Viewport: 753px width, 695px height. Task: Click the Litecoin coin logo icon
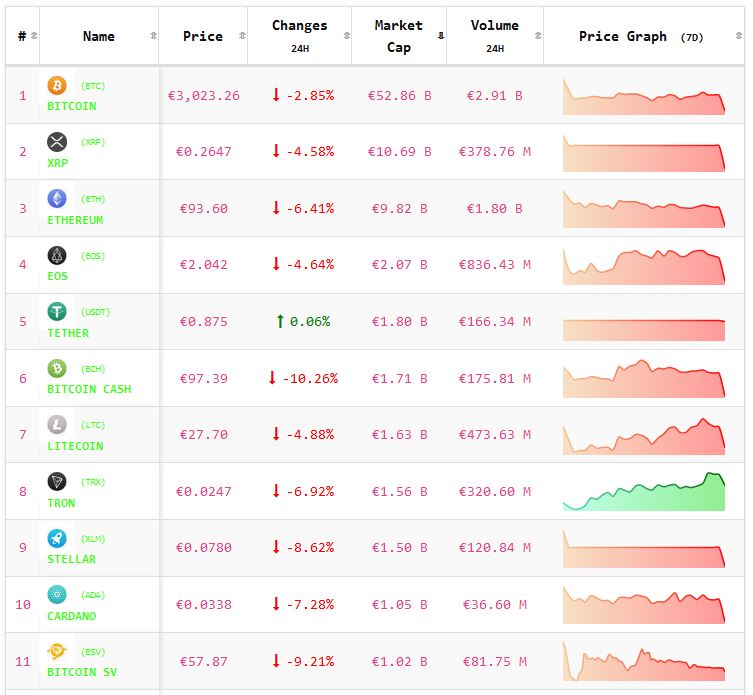[57, 425]
